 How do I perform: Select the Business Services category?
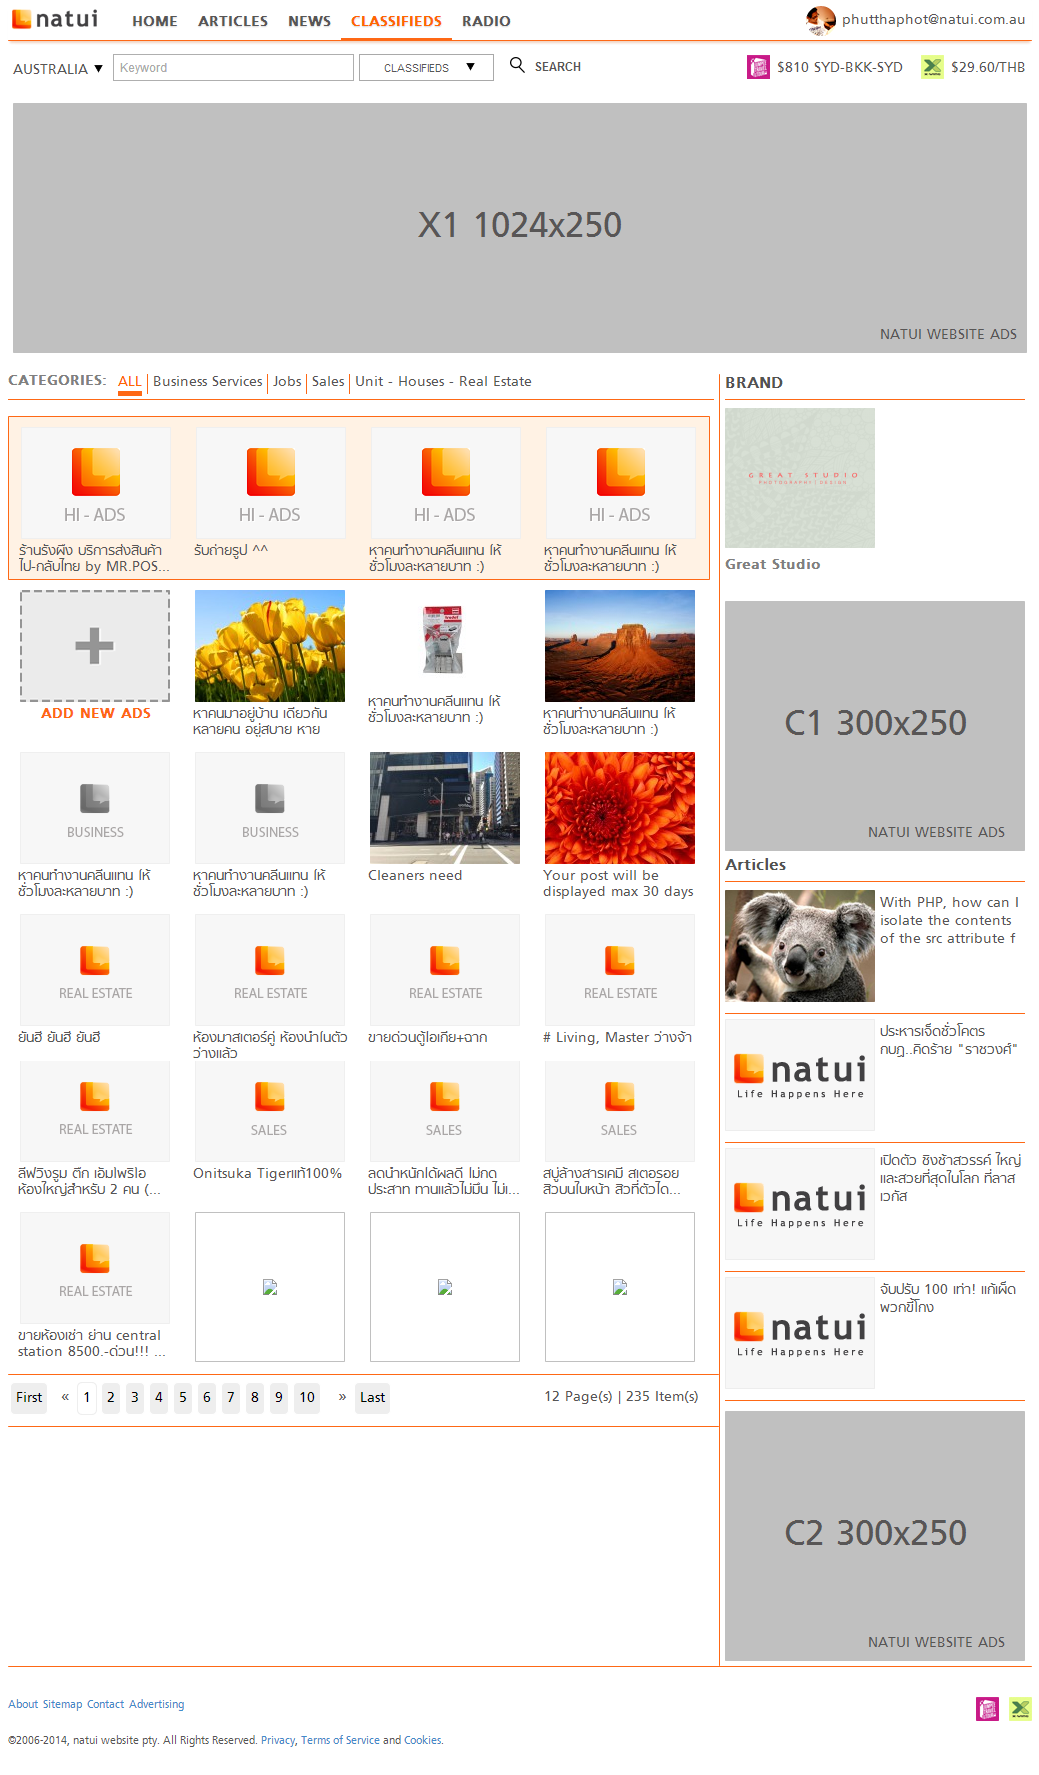[207, 381]
